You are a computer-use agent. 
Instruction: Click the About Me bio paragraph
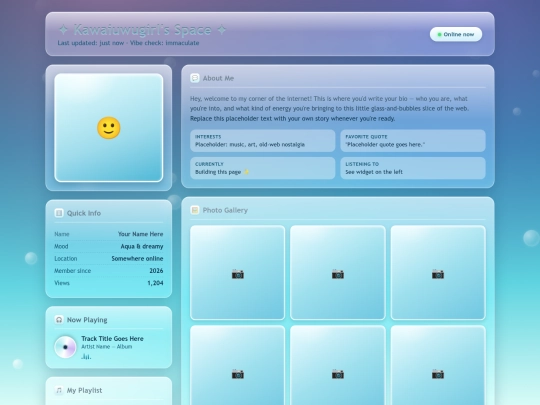pos(329,108)
